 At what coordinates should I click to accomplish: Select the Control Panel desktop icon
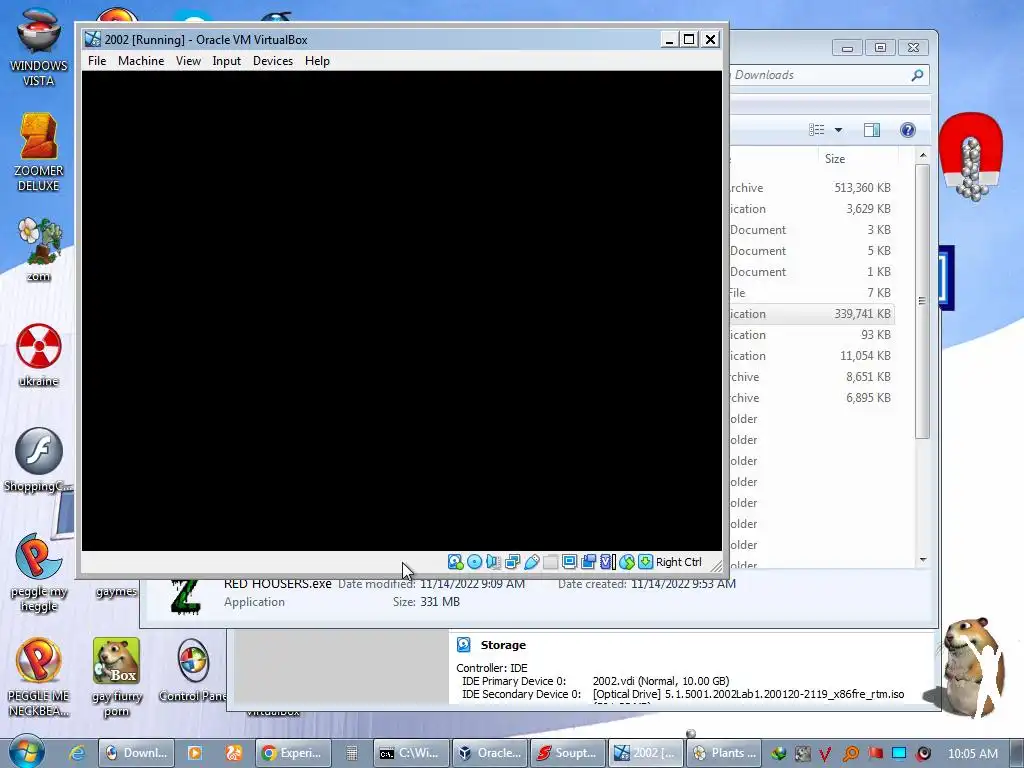click(193, 670)
